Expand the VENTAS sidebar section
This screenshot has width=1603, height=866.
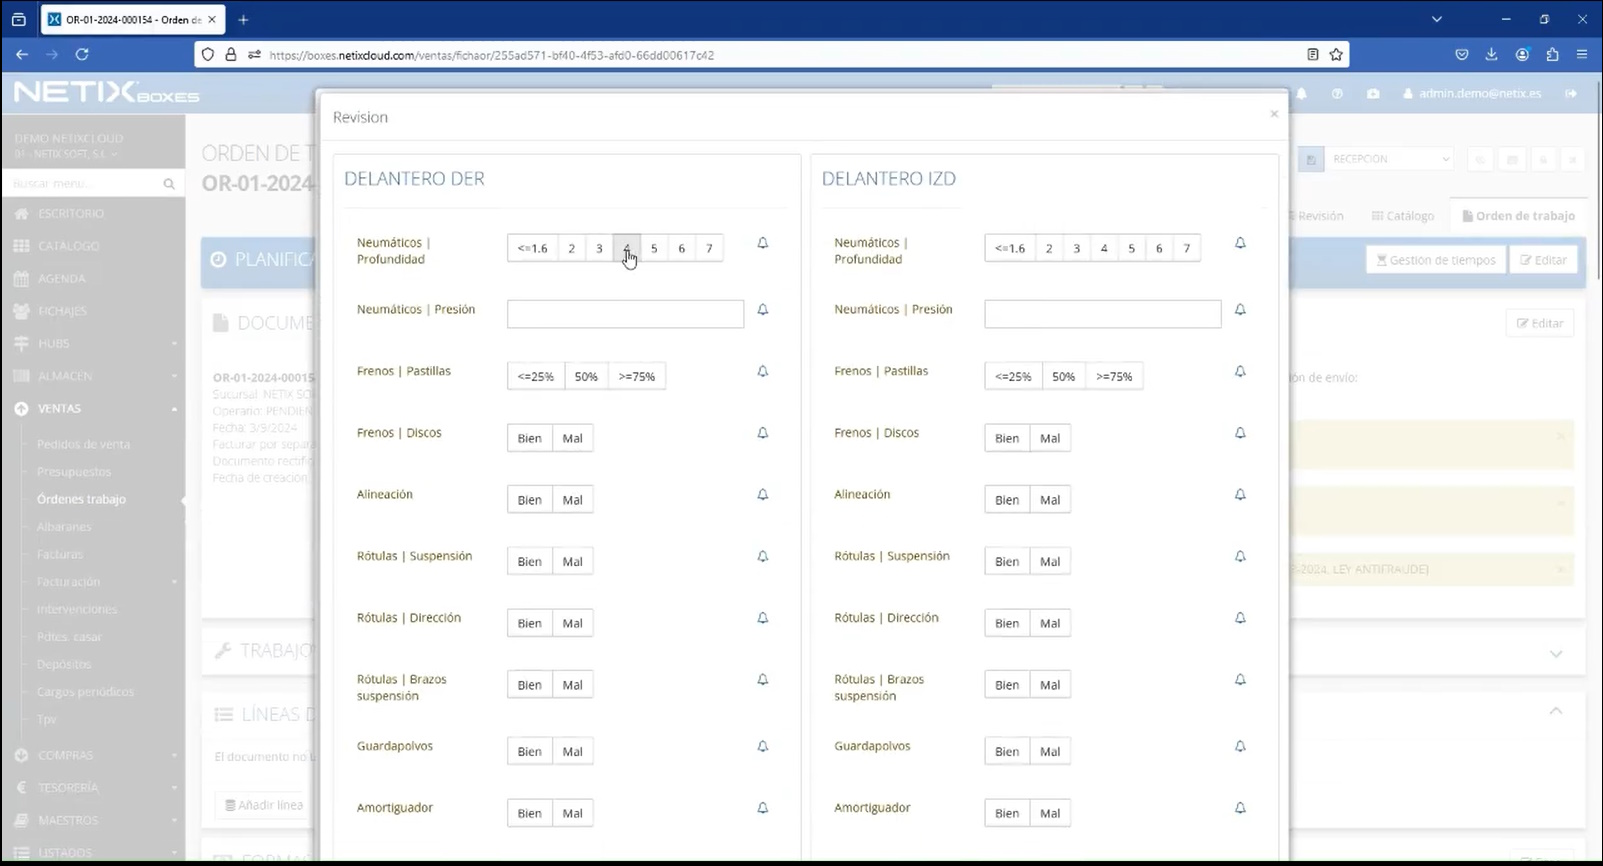coord(92,408)
